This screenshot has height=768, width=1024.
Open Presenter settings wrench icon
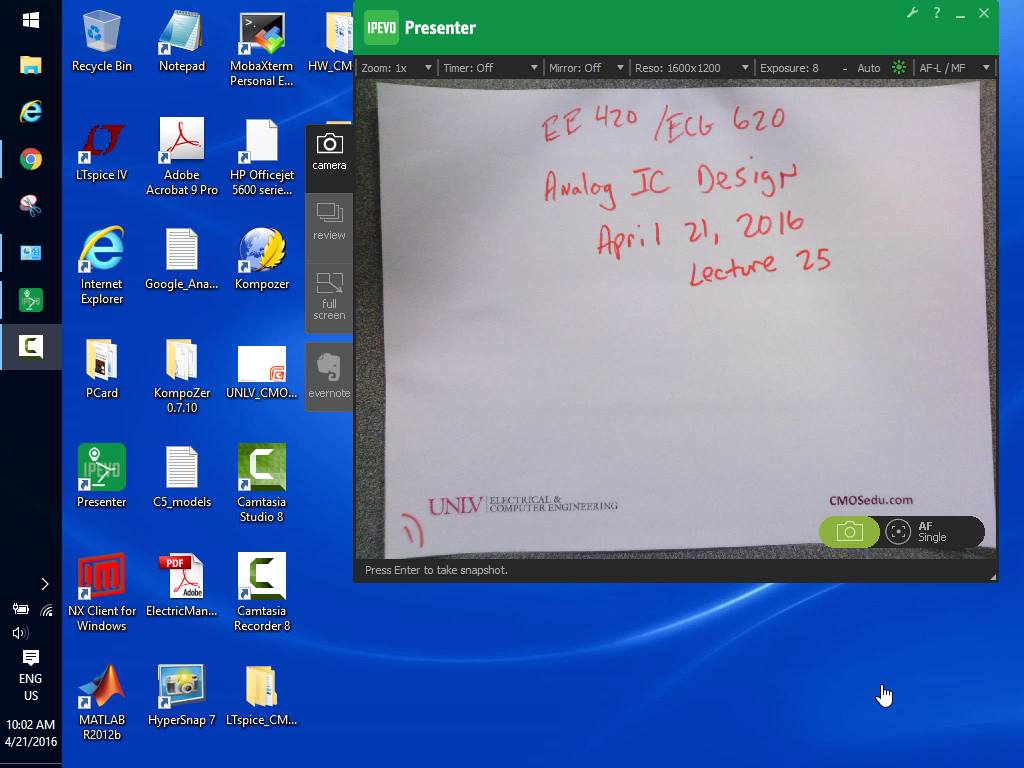(912, 13)
